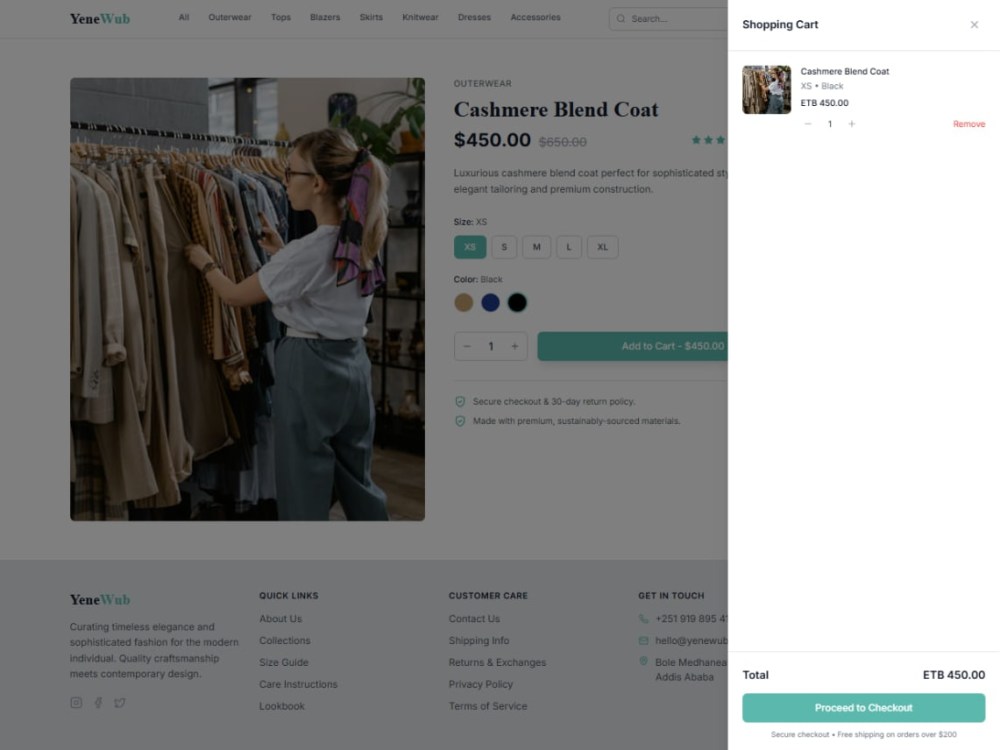Select the All category in navigation
Screen dimensions: 1000x750
(184, 17)
